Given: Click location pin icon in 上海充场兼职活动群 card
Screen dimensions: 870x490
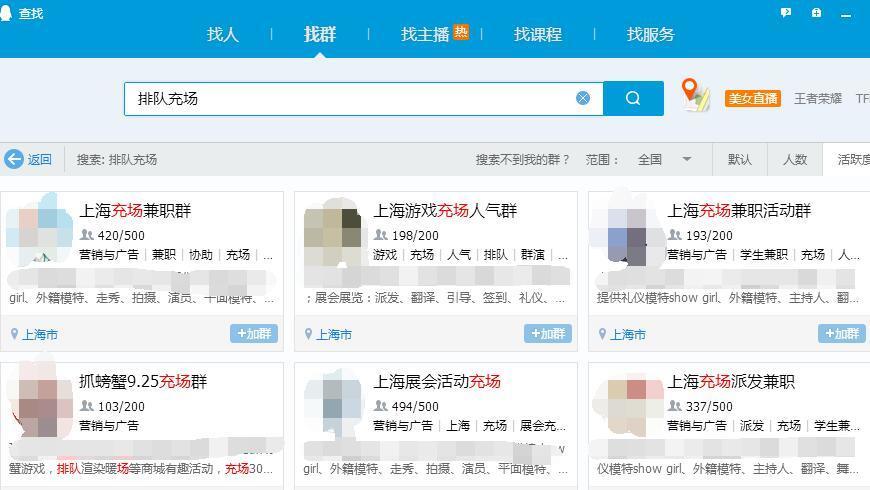Looking at the screenshot, I should pos(603,334).
